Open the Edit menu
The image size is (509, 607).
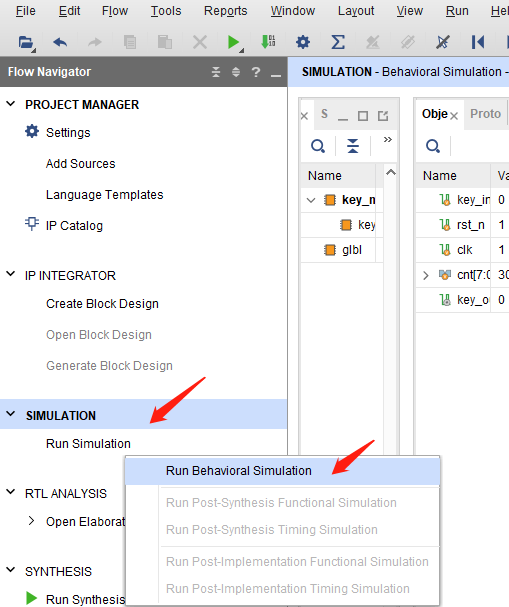69,11
